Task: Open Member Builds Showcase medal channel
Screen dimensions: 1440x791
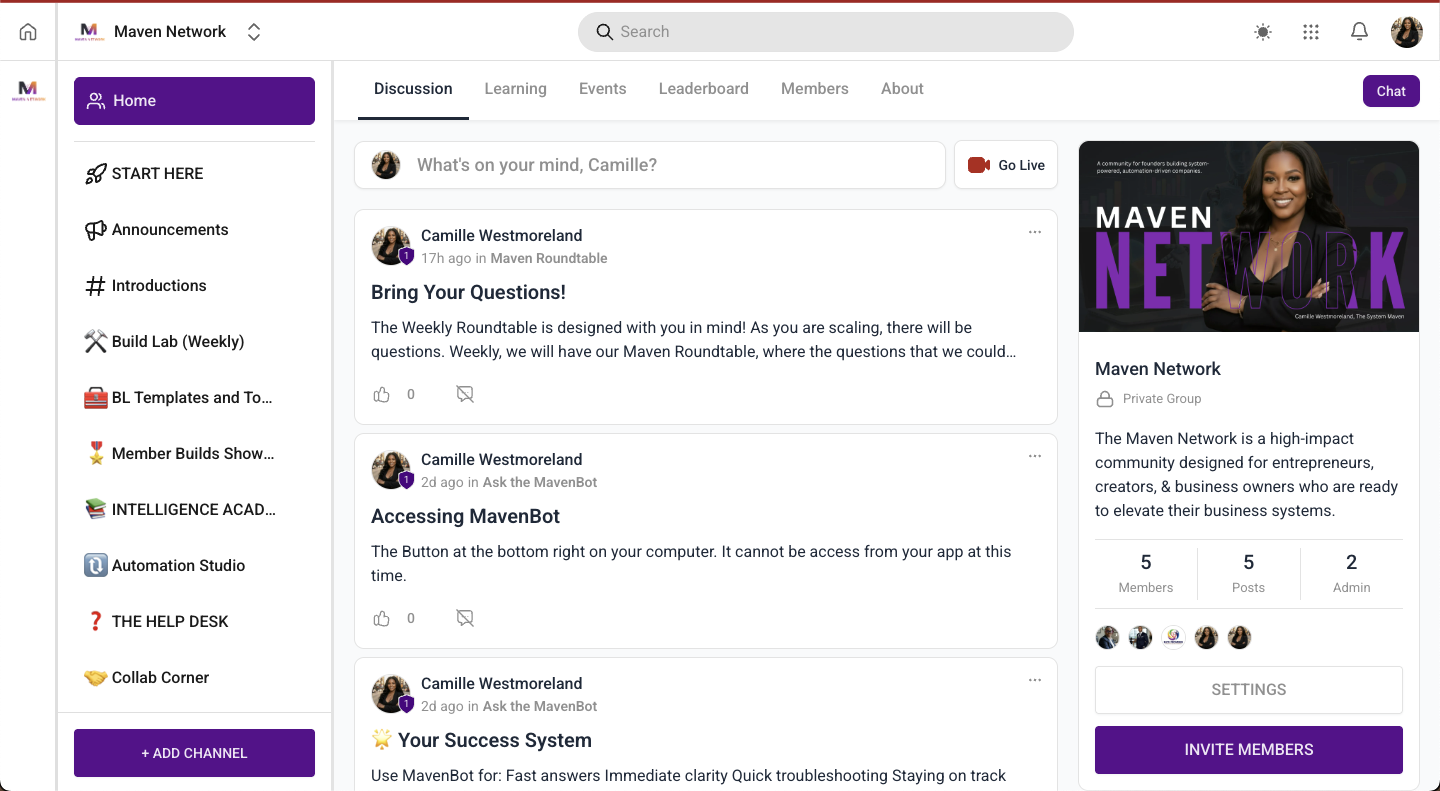Action: coord(194,453)
